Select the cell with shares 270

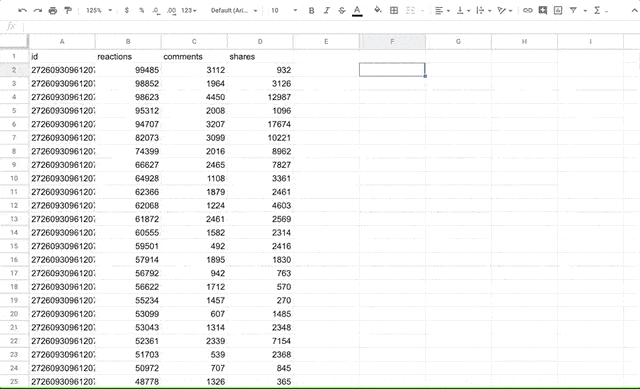tap(260, 300)
